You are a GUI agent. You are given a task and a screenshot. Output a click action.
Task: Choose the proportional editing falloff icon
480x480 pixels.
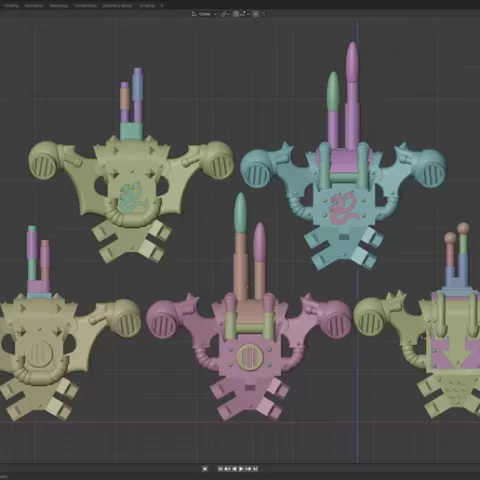[263, 14]
